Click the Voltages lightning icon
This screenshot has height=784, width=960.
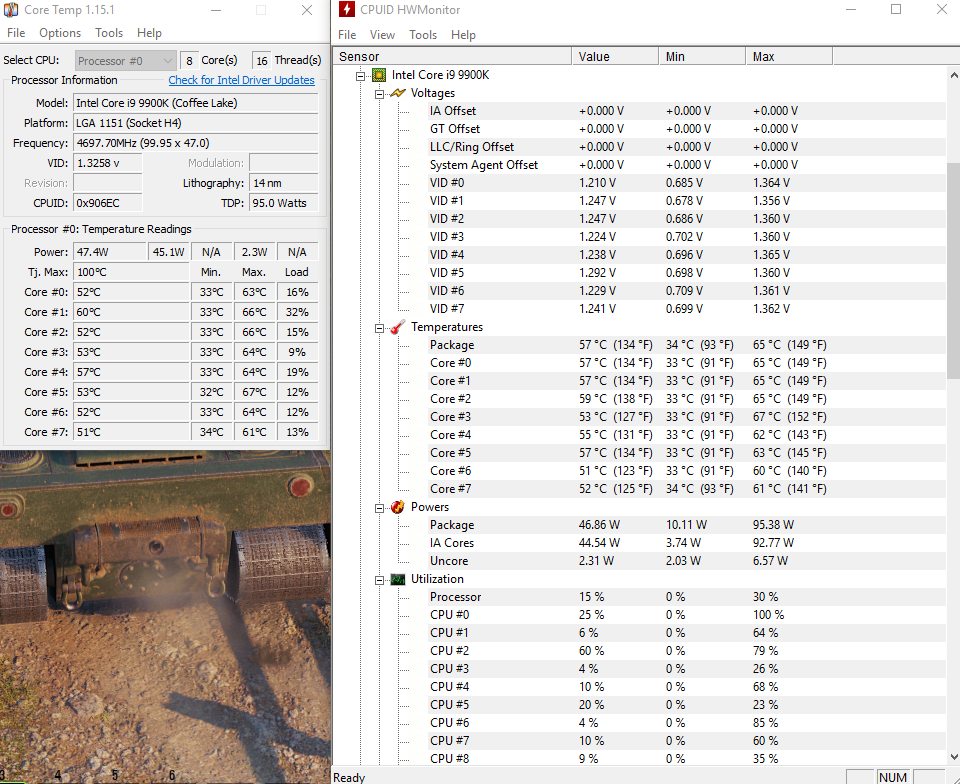tap(398, 93)
